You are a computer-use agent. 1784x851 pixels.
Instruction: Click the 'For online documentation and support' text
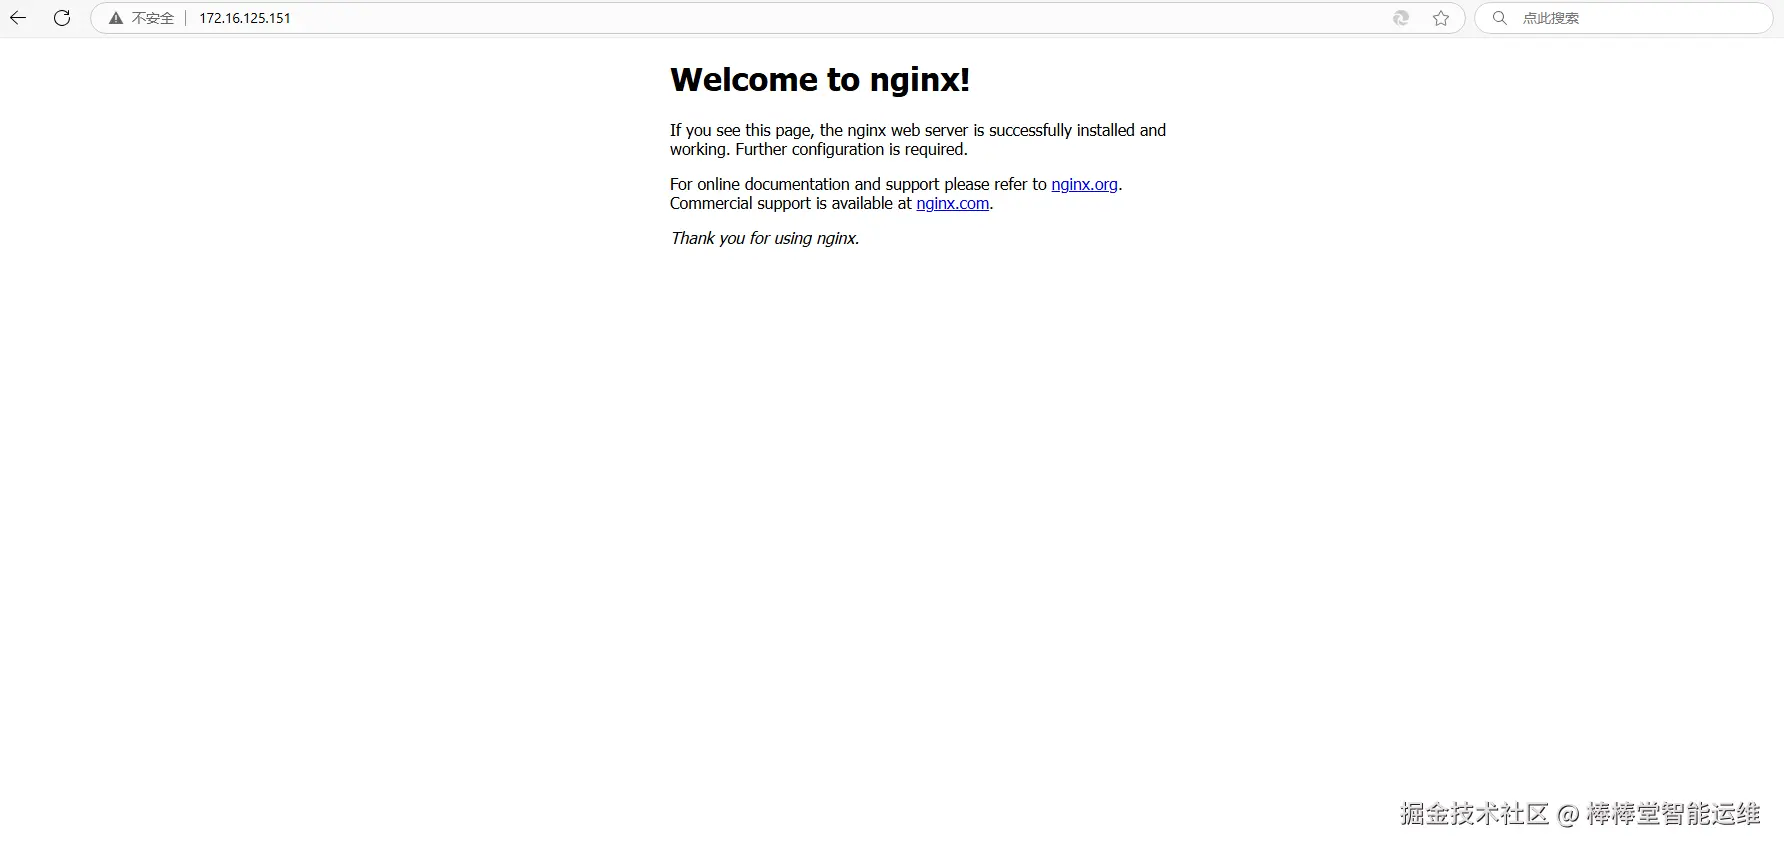[x=805, y=184]
